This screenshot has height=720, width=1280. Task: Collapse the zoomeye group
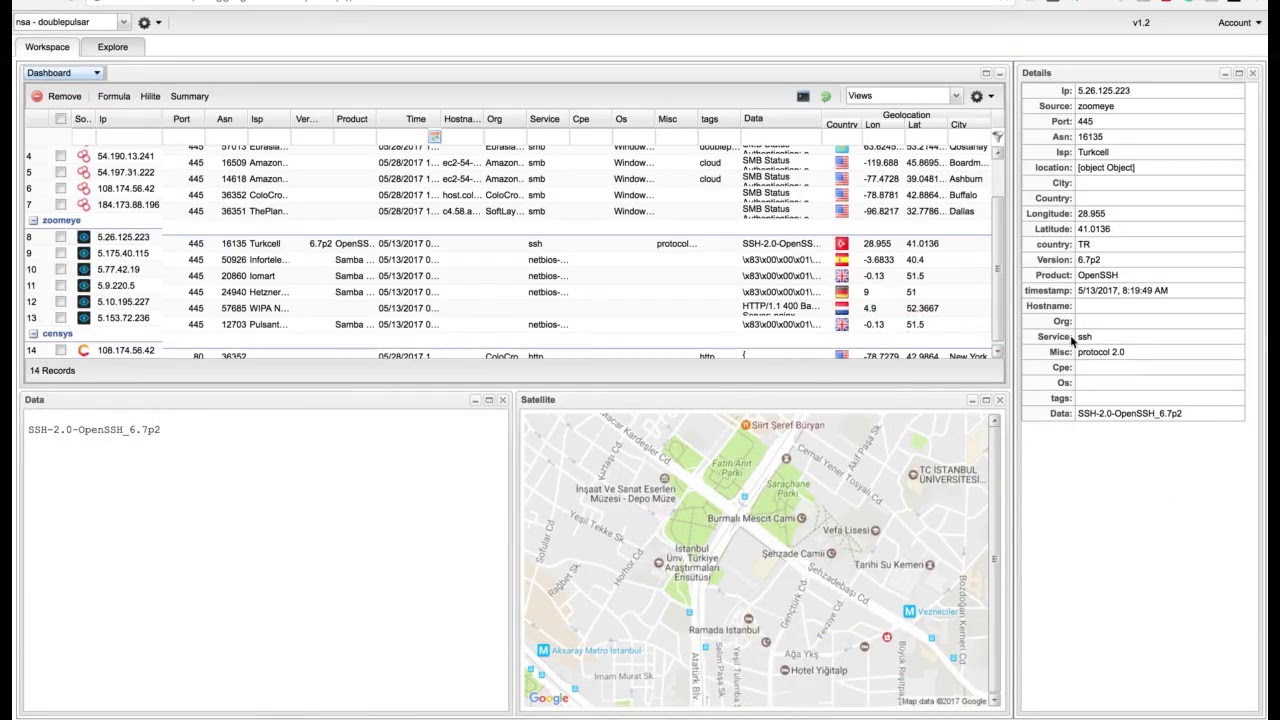point(33,221)
